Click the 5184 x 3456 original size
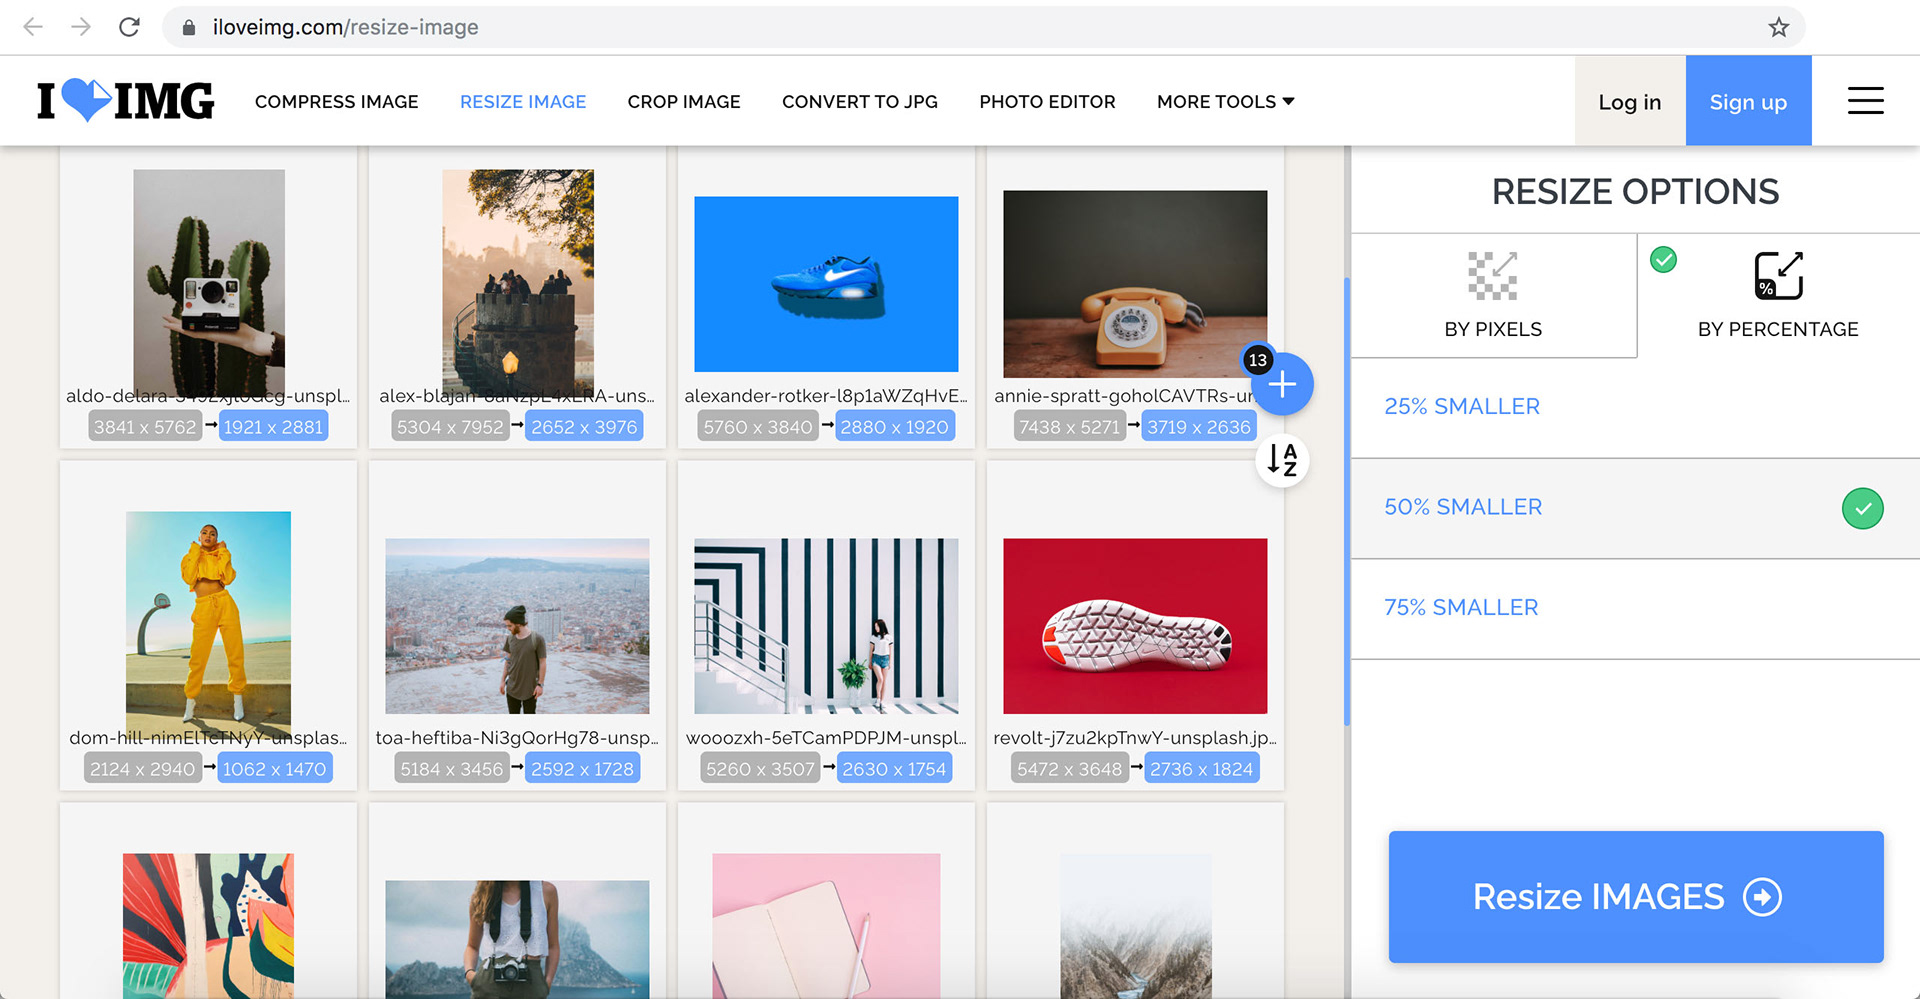The height and width of the screenshot is (999, 1920). (x=452, y=769)
